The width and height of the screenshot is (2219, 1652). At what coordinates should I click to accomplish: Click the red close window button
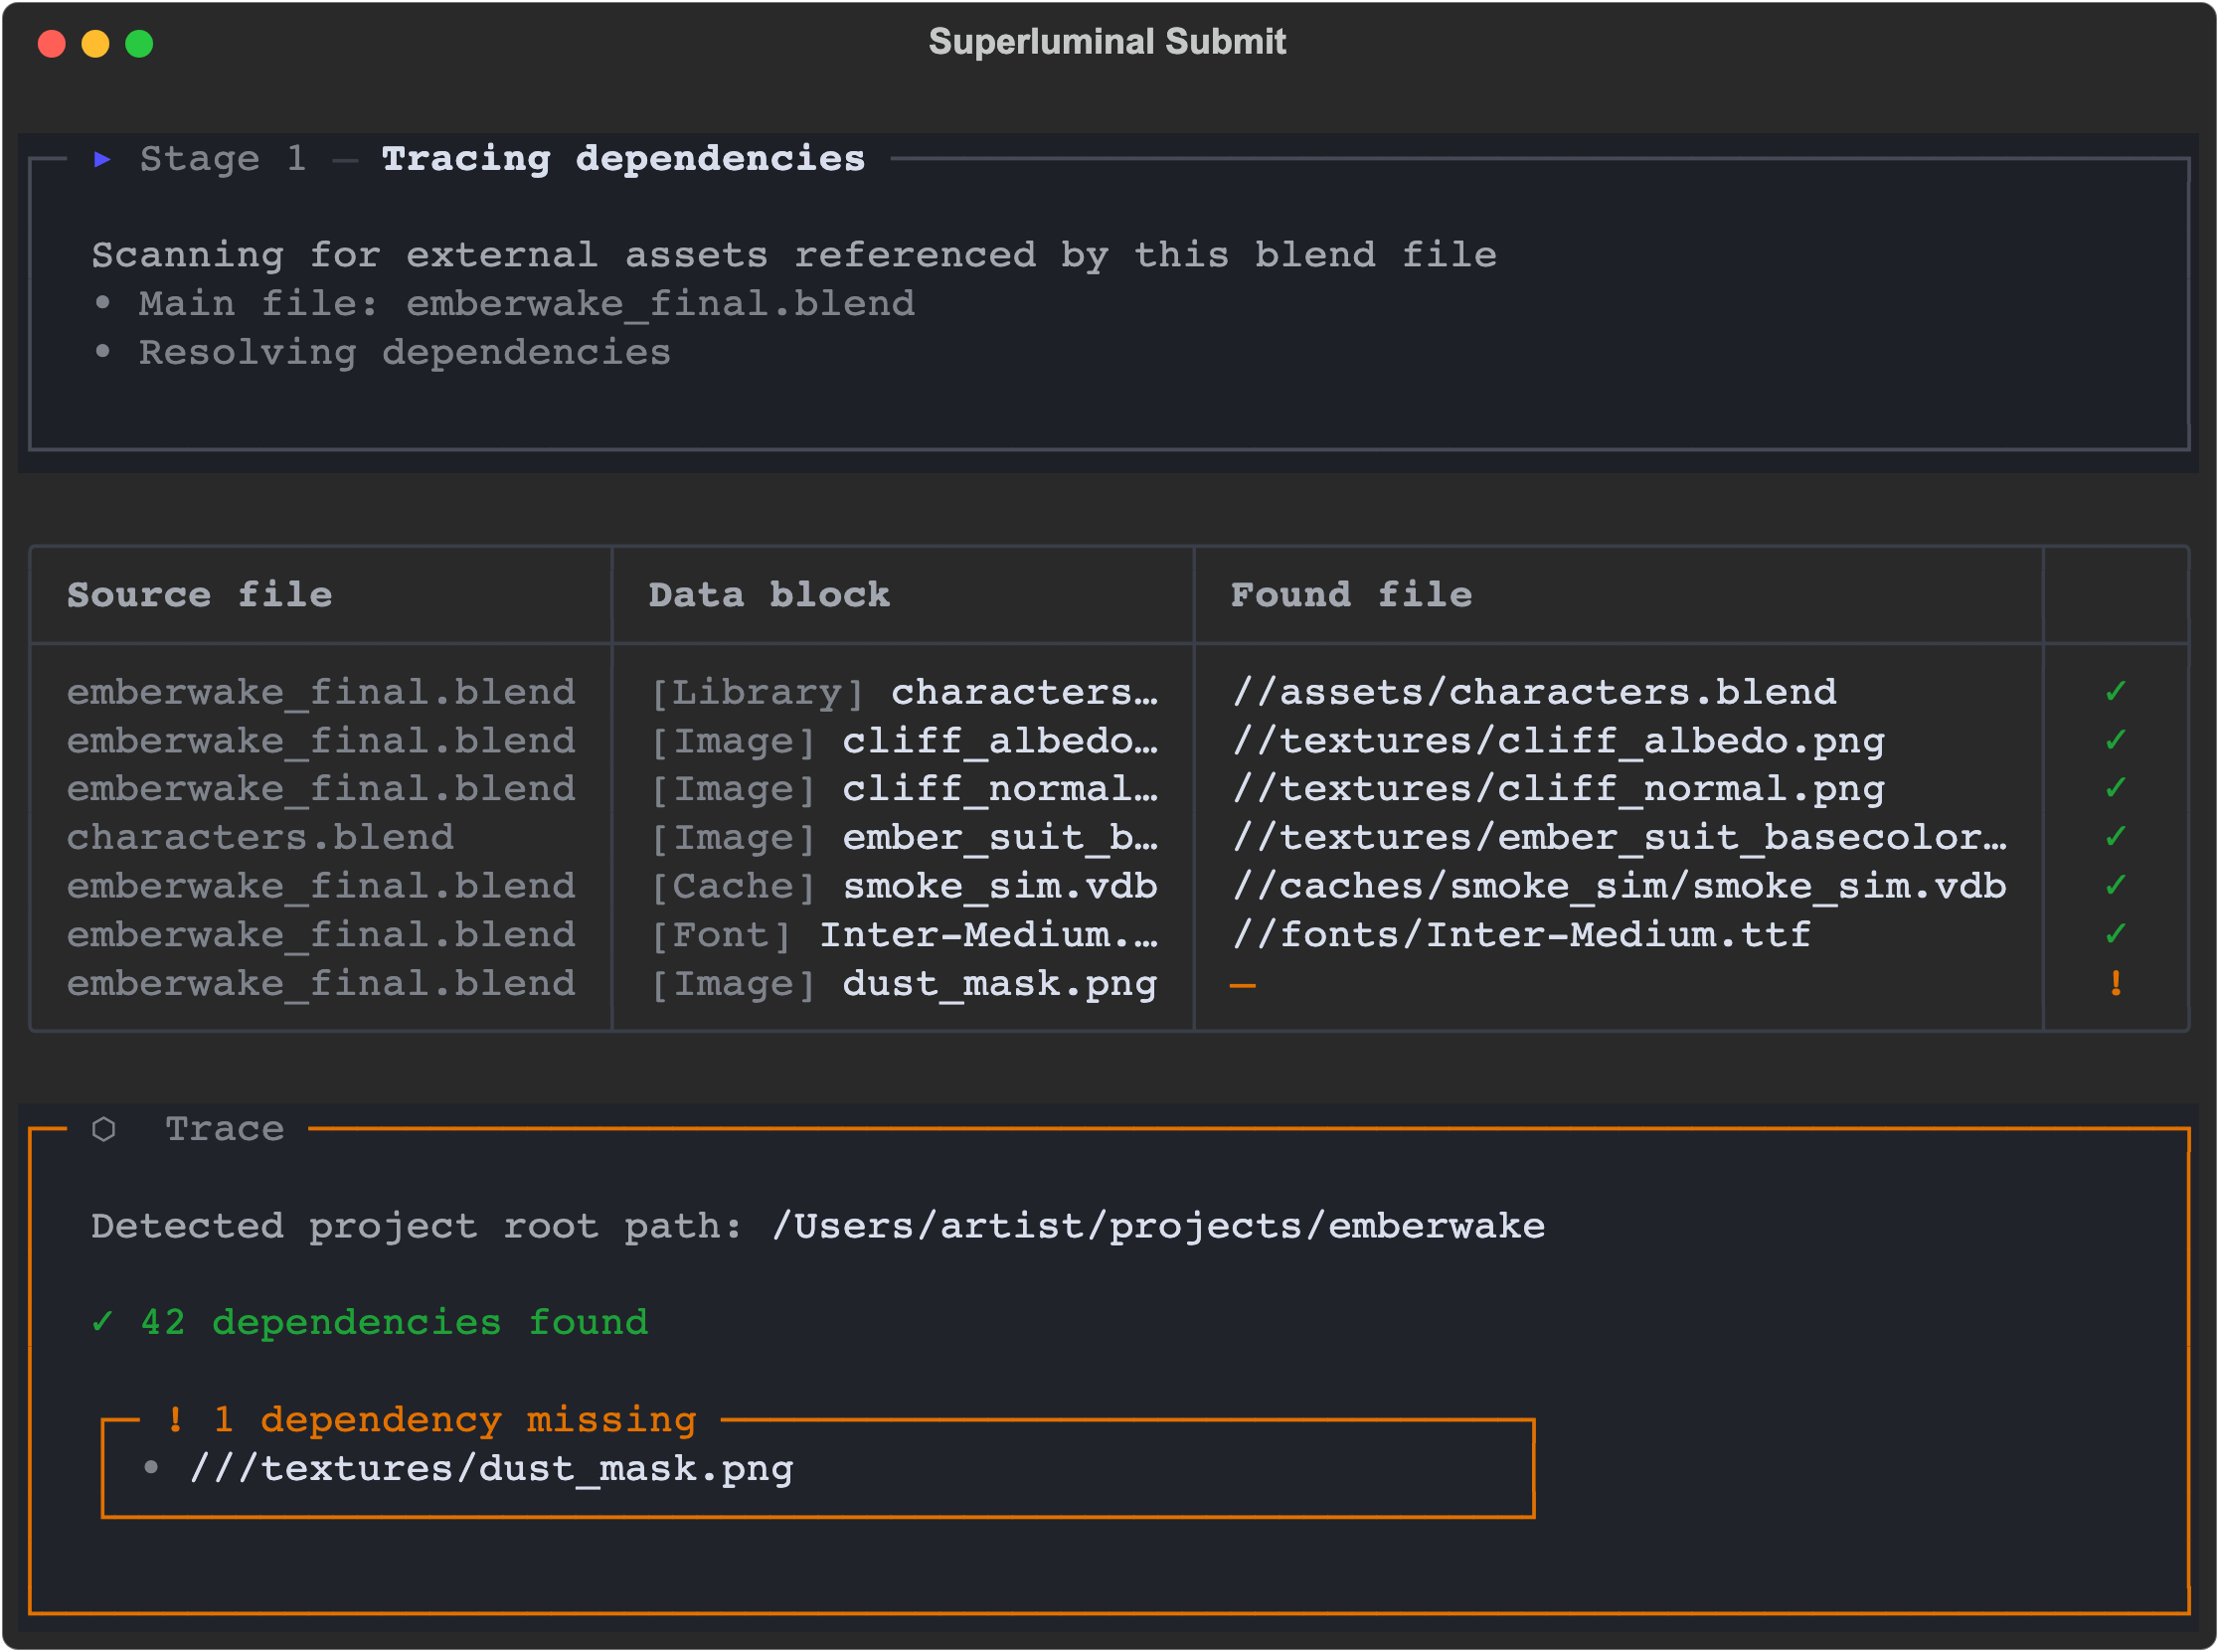52,44
